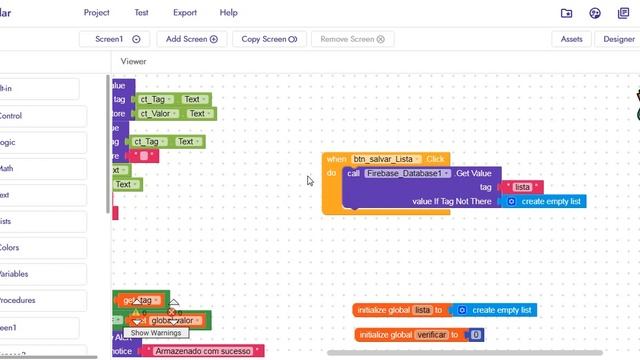Screen dimensions: 640x360
Task: Click mutator gear on create empty list in Get Value
Action: (x=511, y=202)
